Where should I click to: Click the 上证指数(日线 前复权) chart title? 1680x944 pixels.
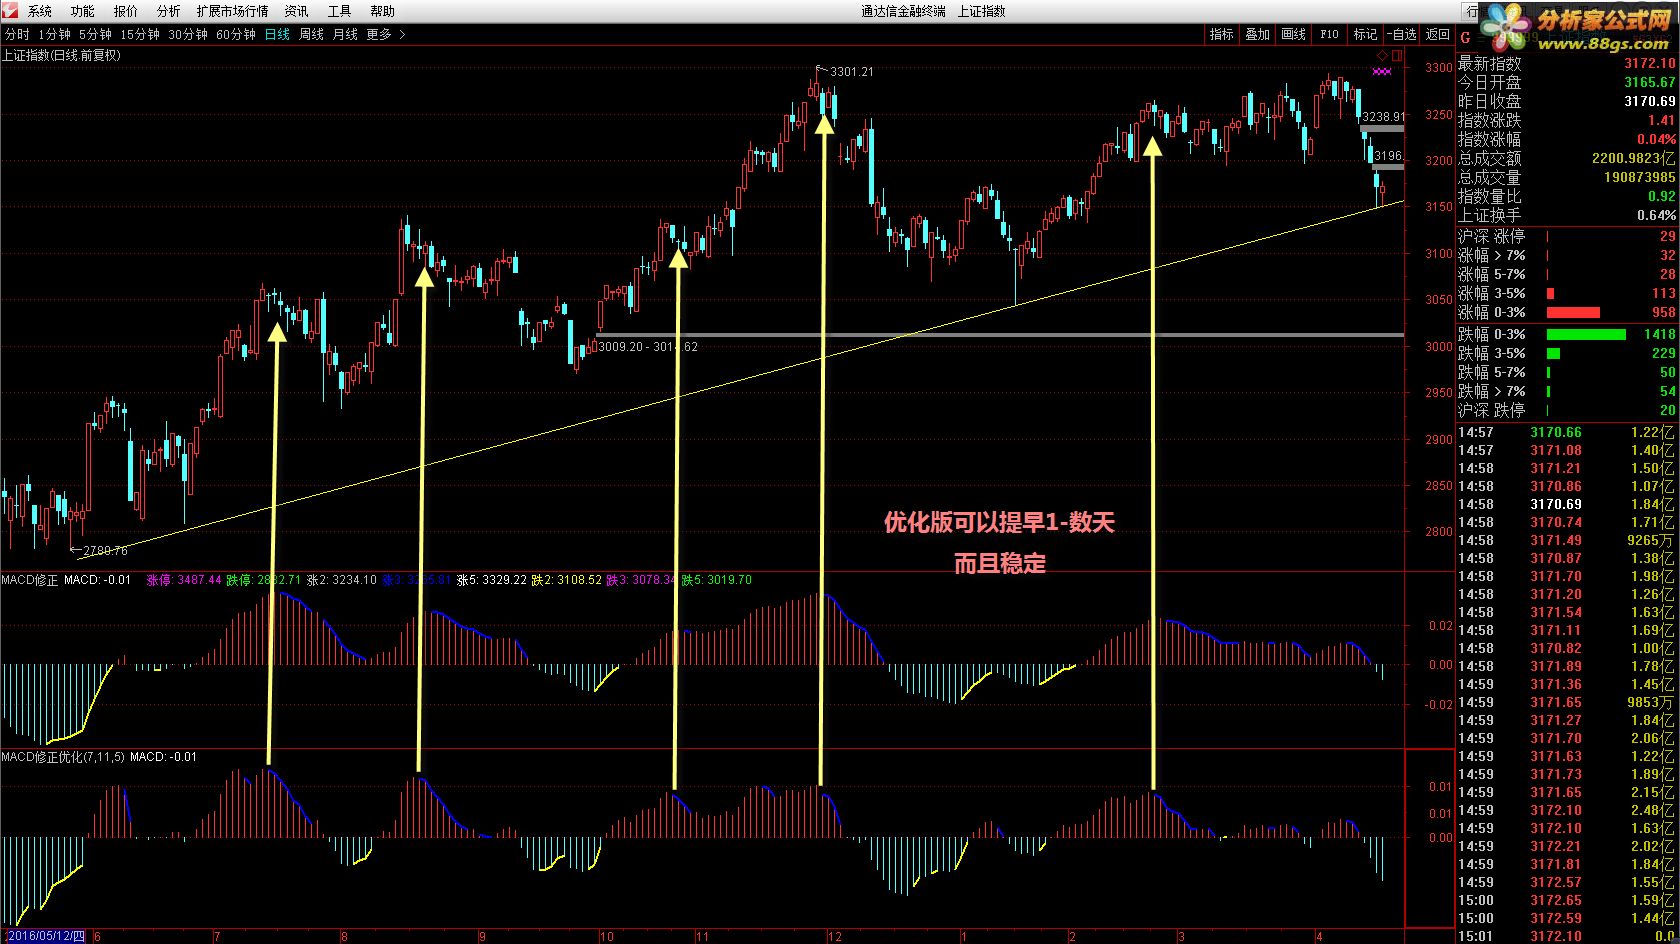61,55
